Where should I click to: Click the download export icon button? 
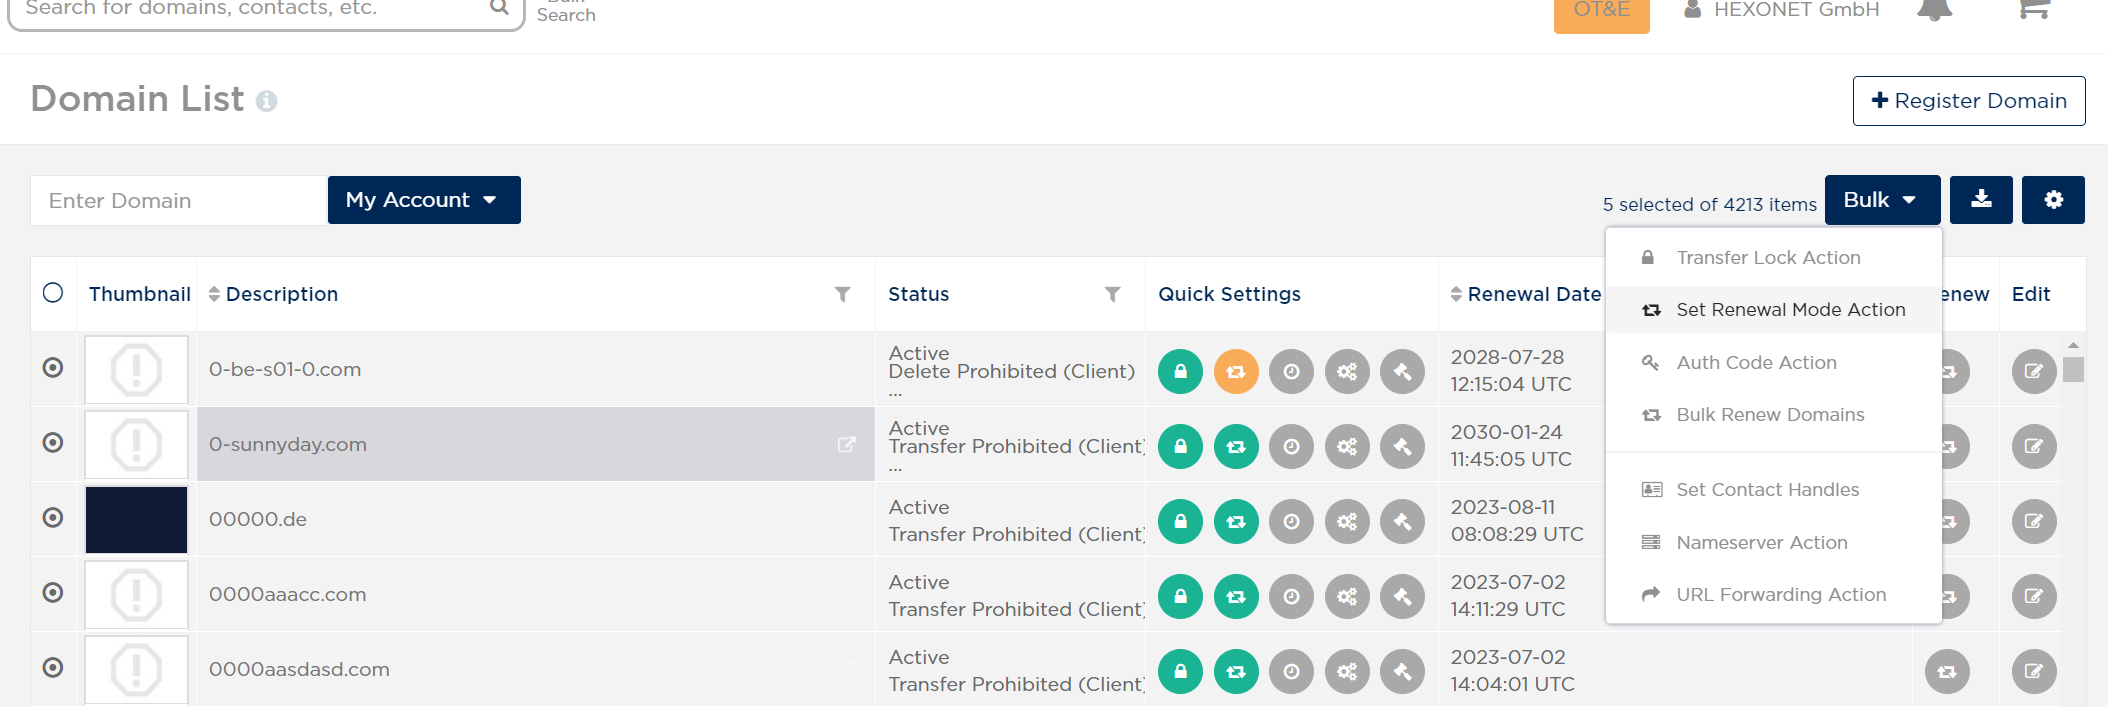(x=1981, y=200)
